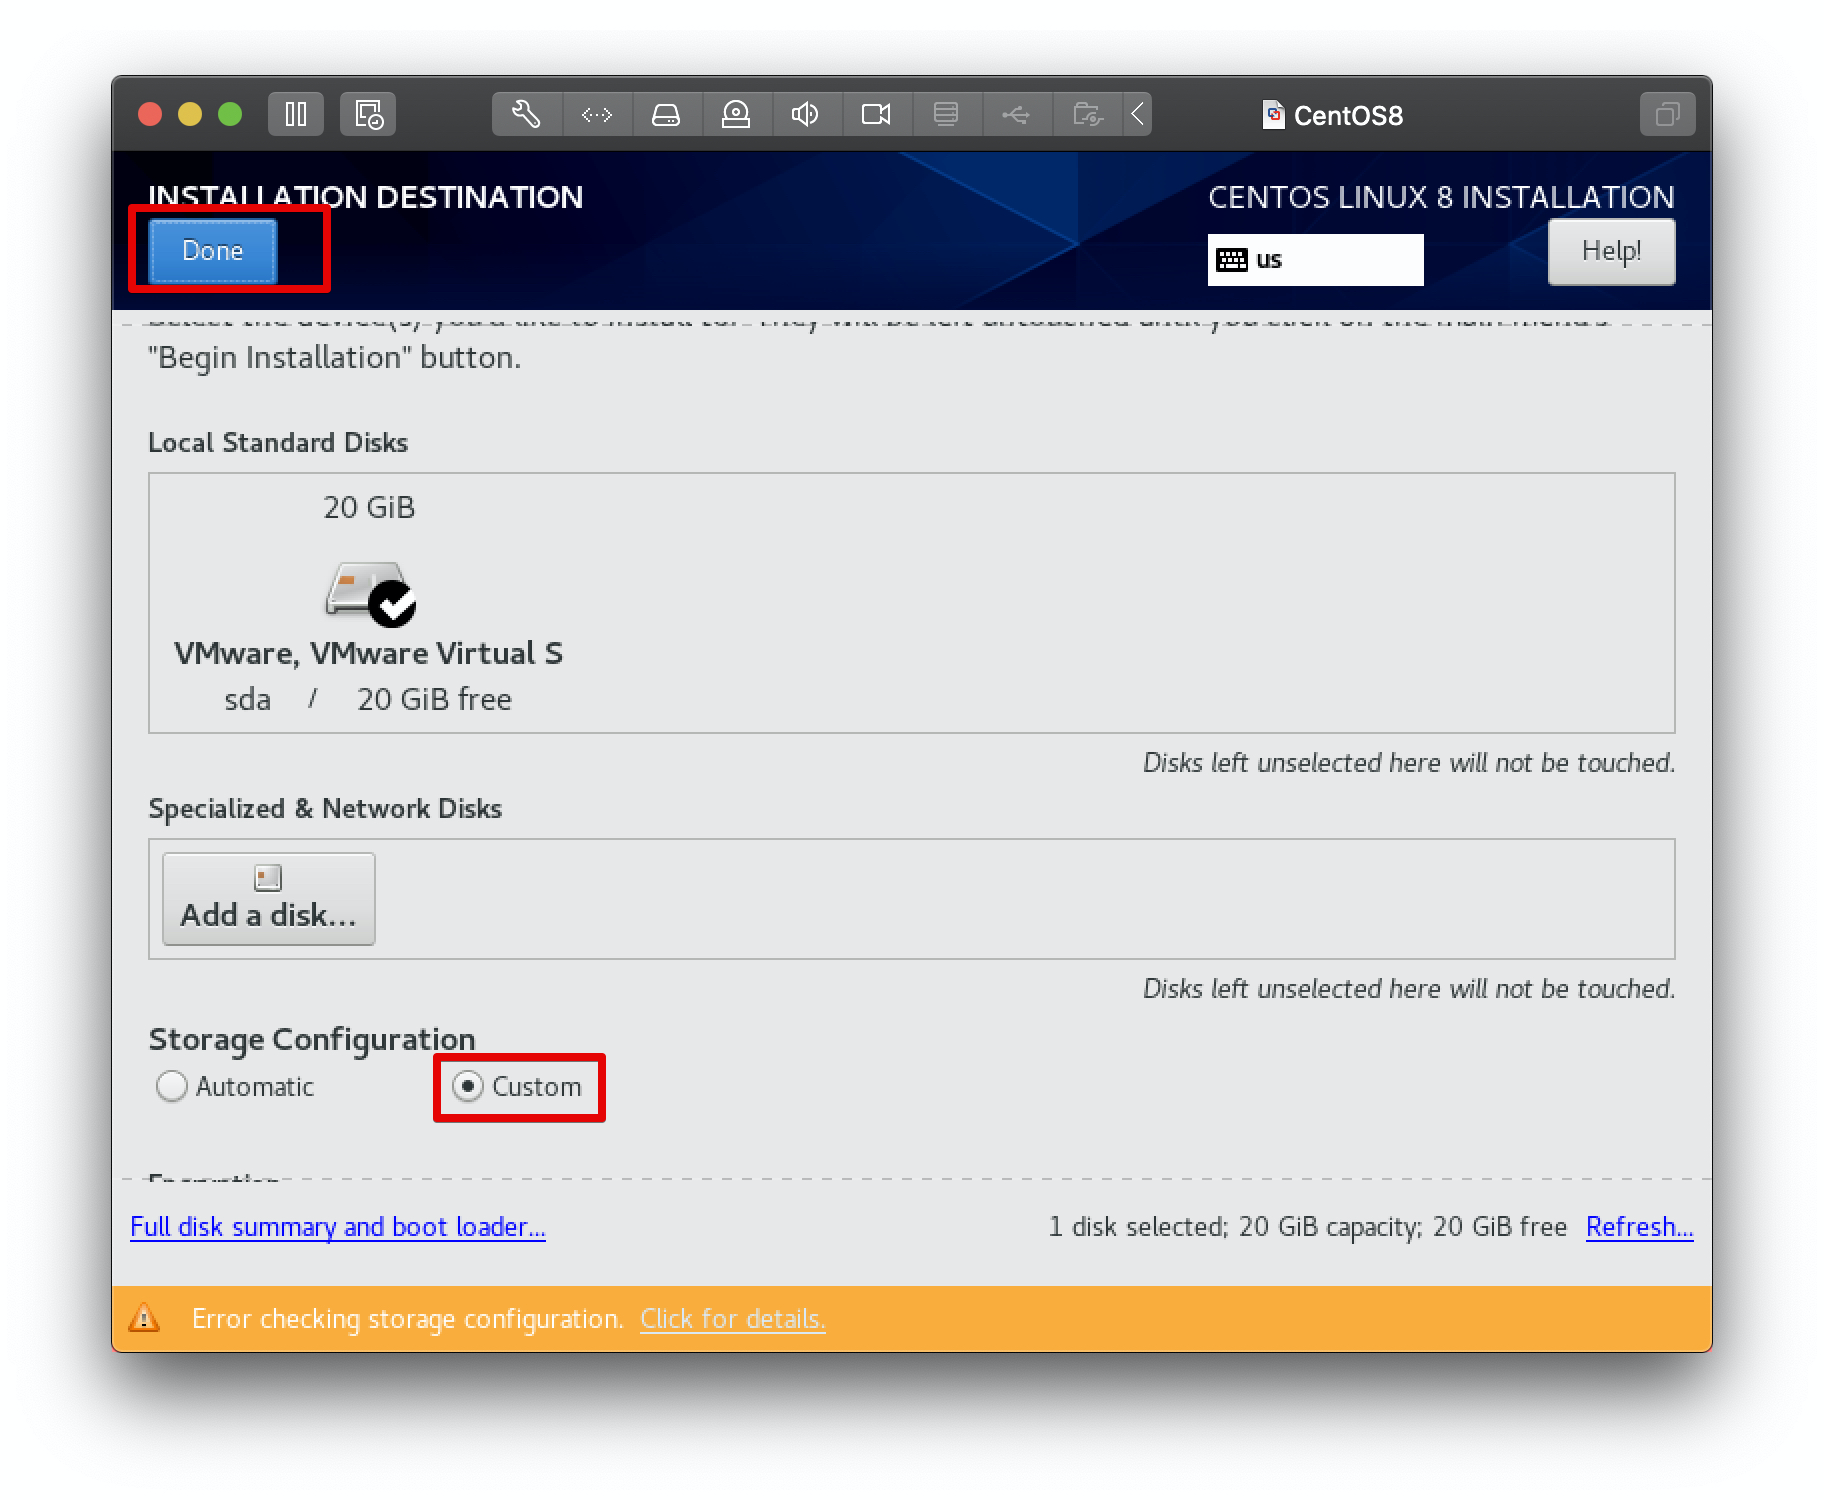
Task: Click the CD/DVD drive toolbar icon
Action: [x=736, y=114]
